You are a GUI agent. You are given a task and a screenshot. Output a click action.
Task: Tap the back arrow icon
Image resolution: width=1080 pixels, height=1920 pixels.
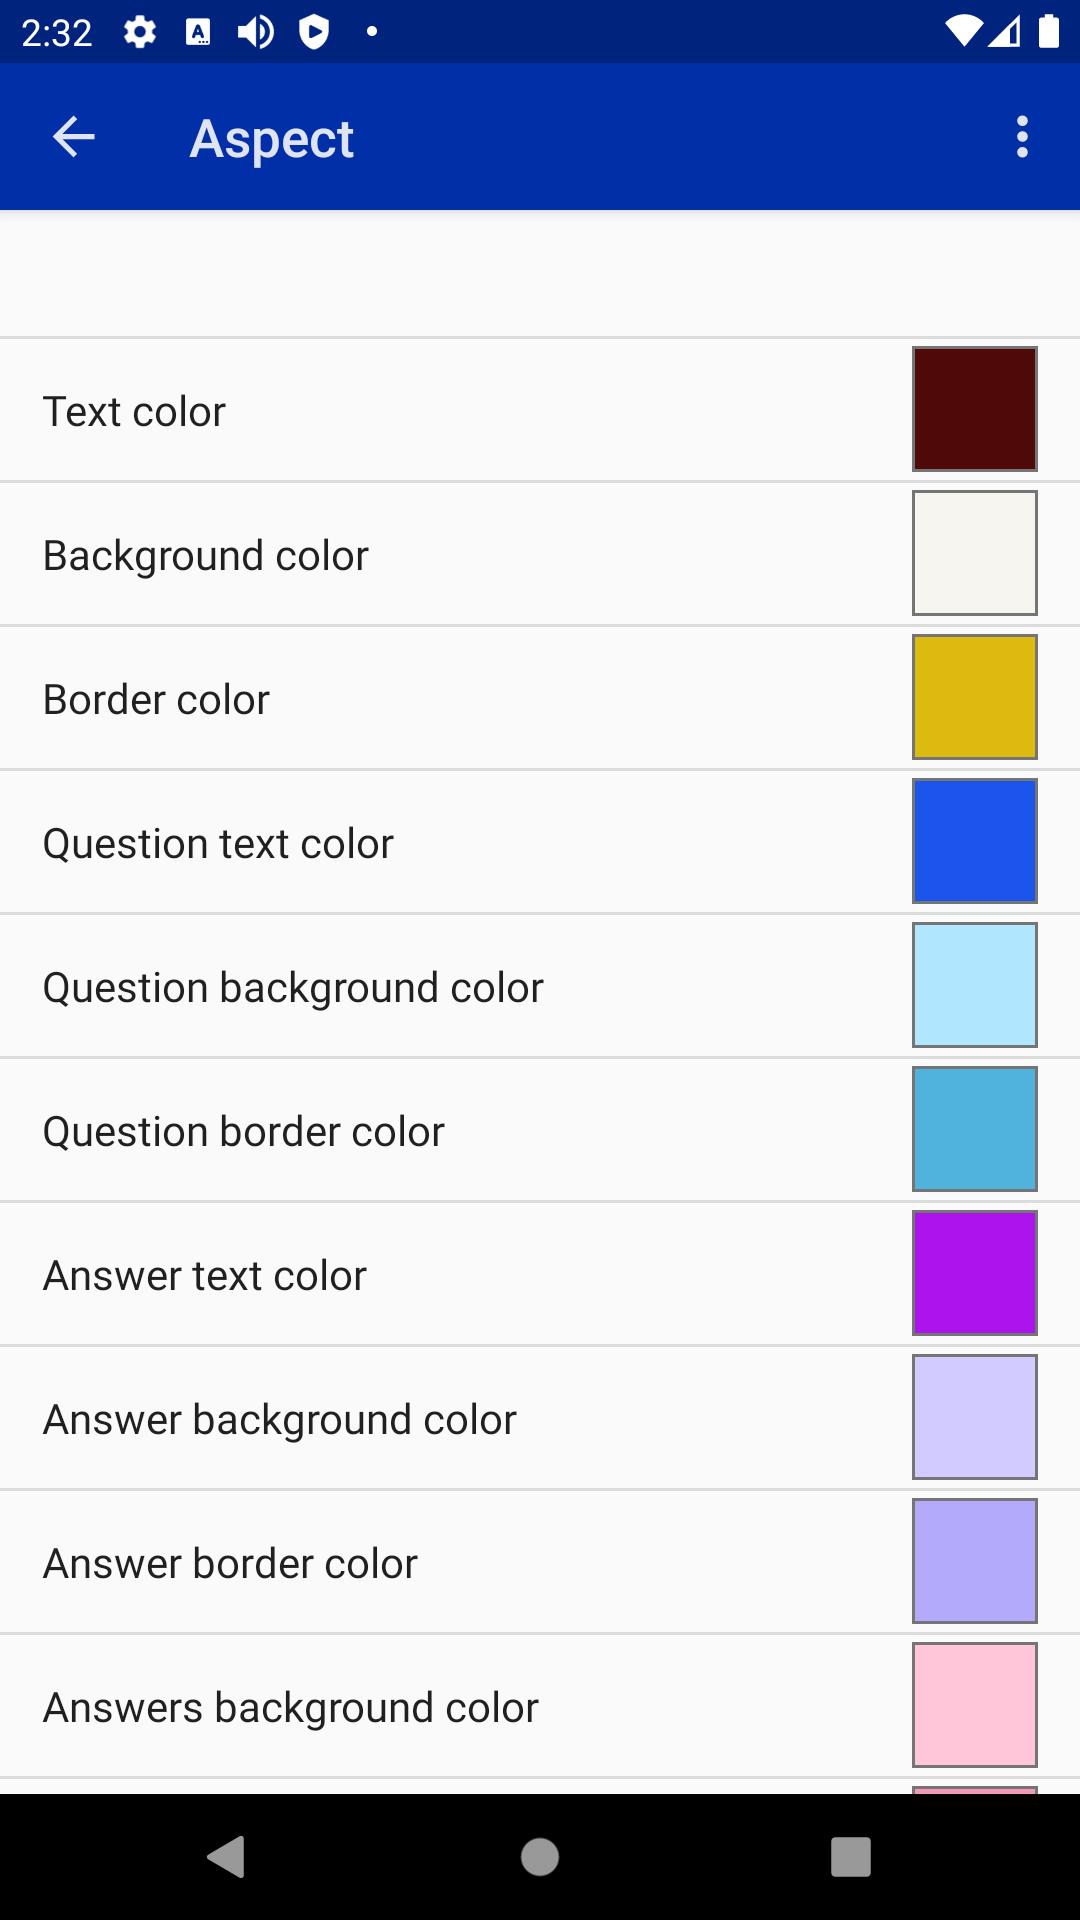pyautogui.click(x=73, y=137)
